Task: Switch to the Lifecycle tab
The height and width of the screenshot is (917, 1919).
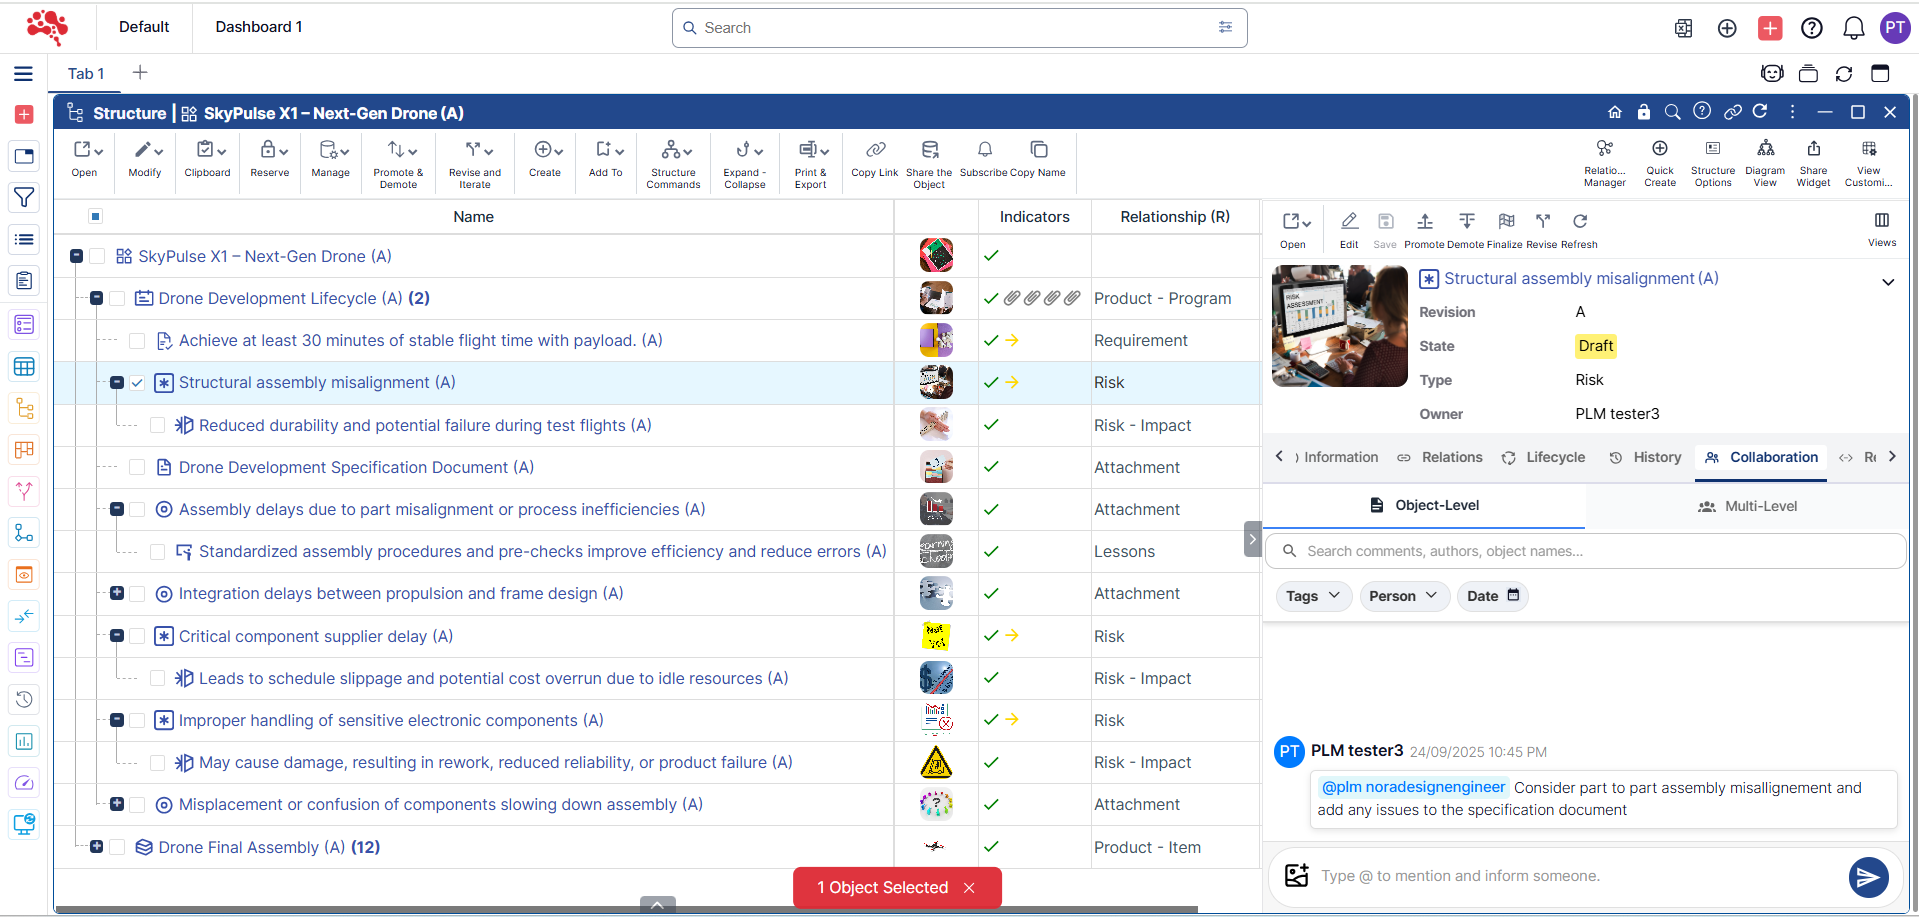Action: (1555, 457)
